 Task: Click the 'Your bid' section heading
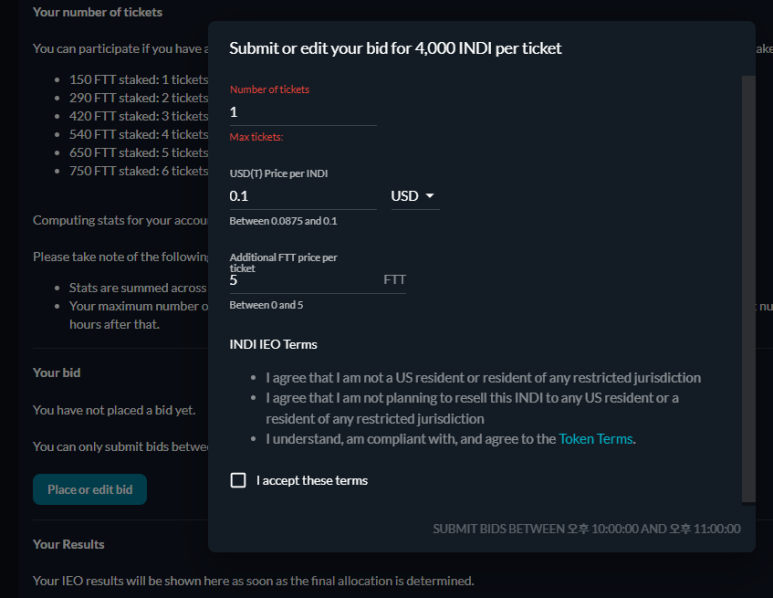[x=57, y=373]
